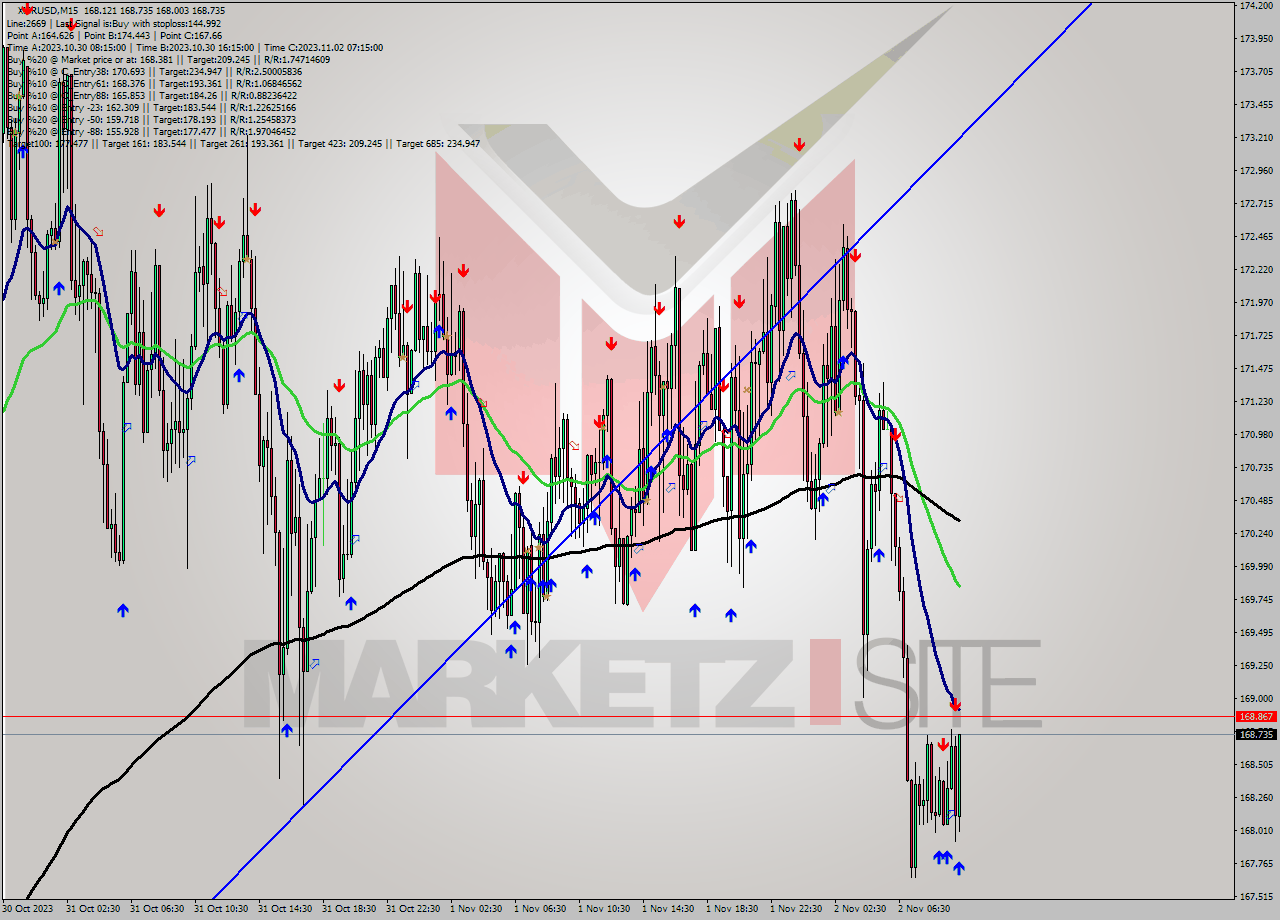Click the 'Last Signal is:Buy with stoploss:144.992' text
The width and height of the screenshot is (1280, 920).
[x=138, y=23]
